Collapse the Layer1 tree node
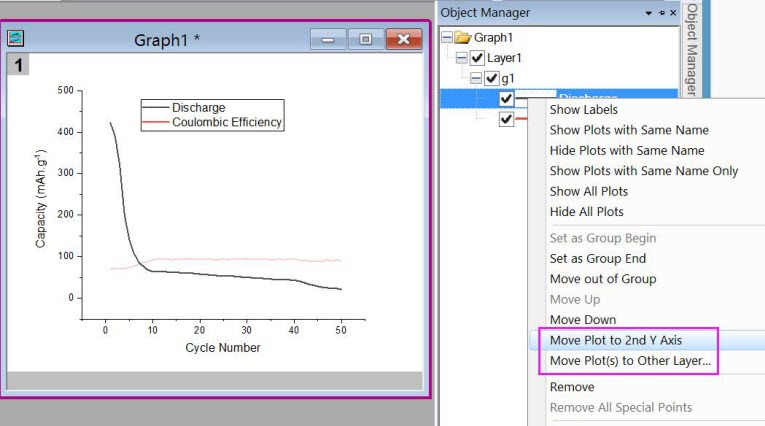The image size is (765, 426). (460, 58)
